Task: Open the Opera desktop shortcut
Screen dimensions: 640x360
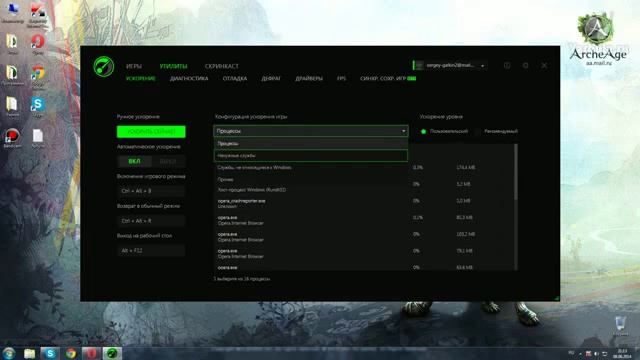Action: tap(38, 44)
